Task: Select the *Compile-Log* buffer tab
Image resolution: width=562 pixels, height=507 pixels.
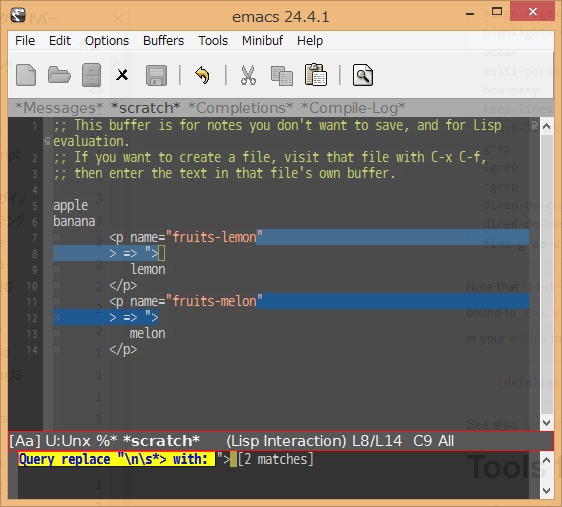Action: coord(353,107)
